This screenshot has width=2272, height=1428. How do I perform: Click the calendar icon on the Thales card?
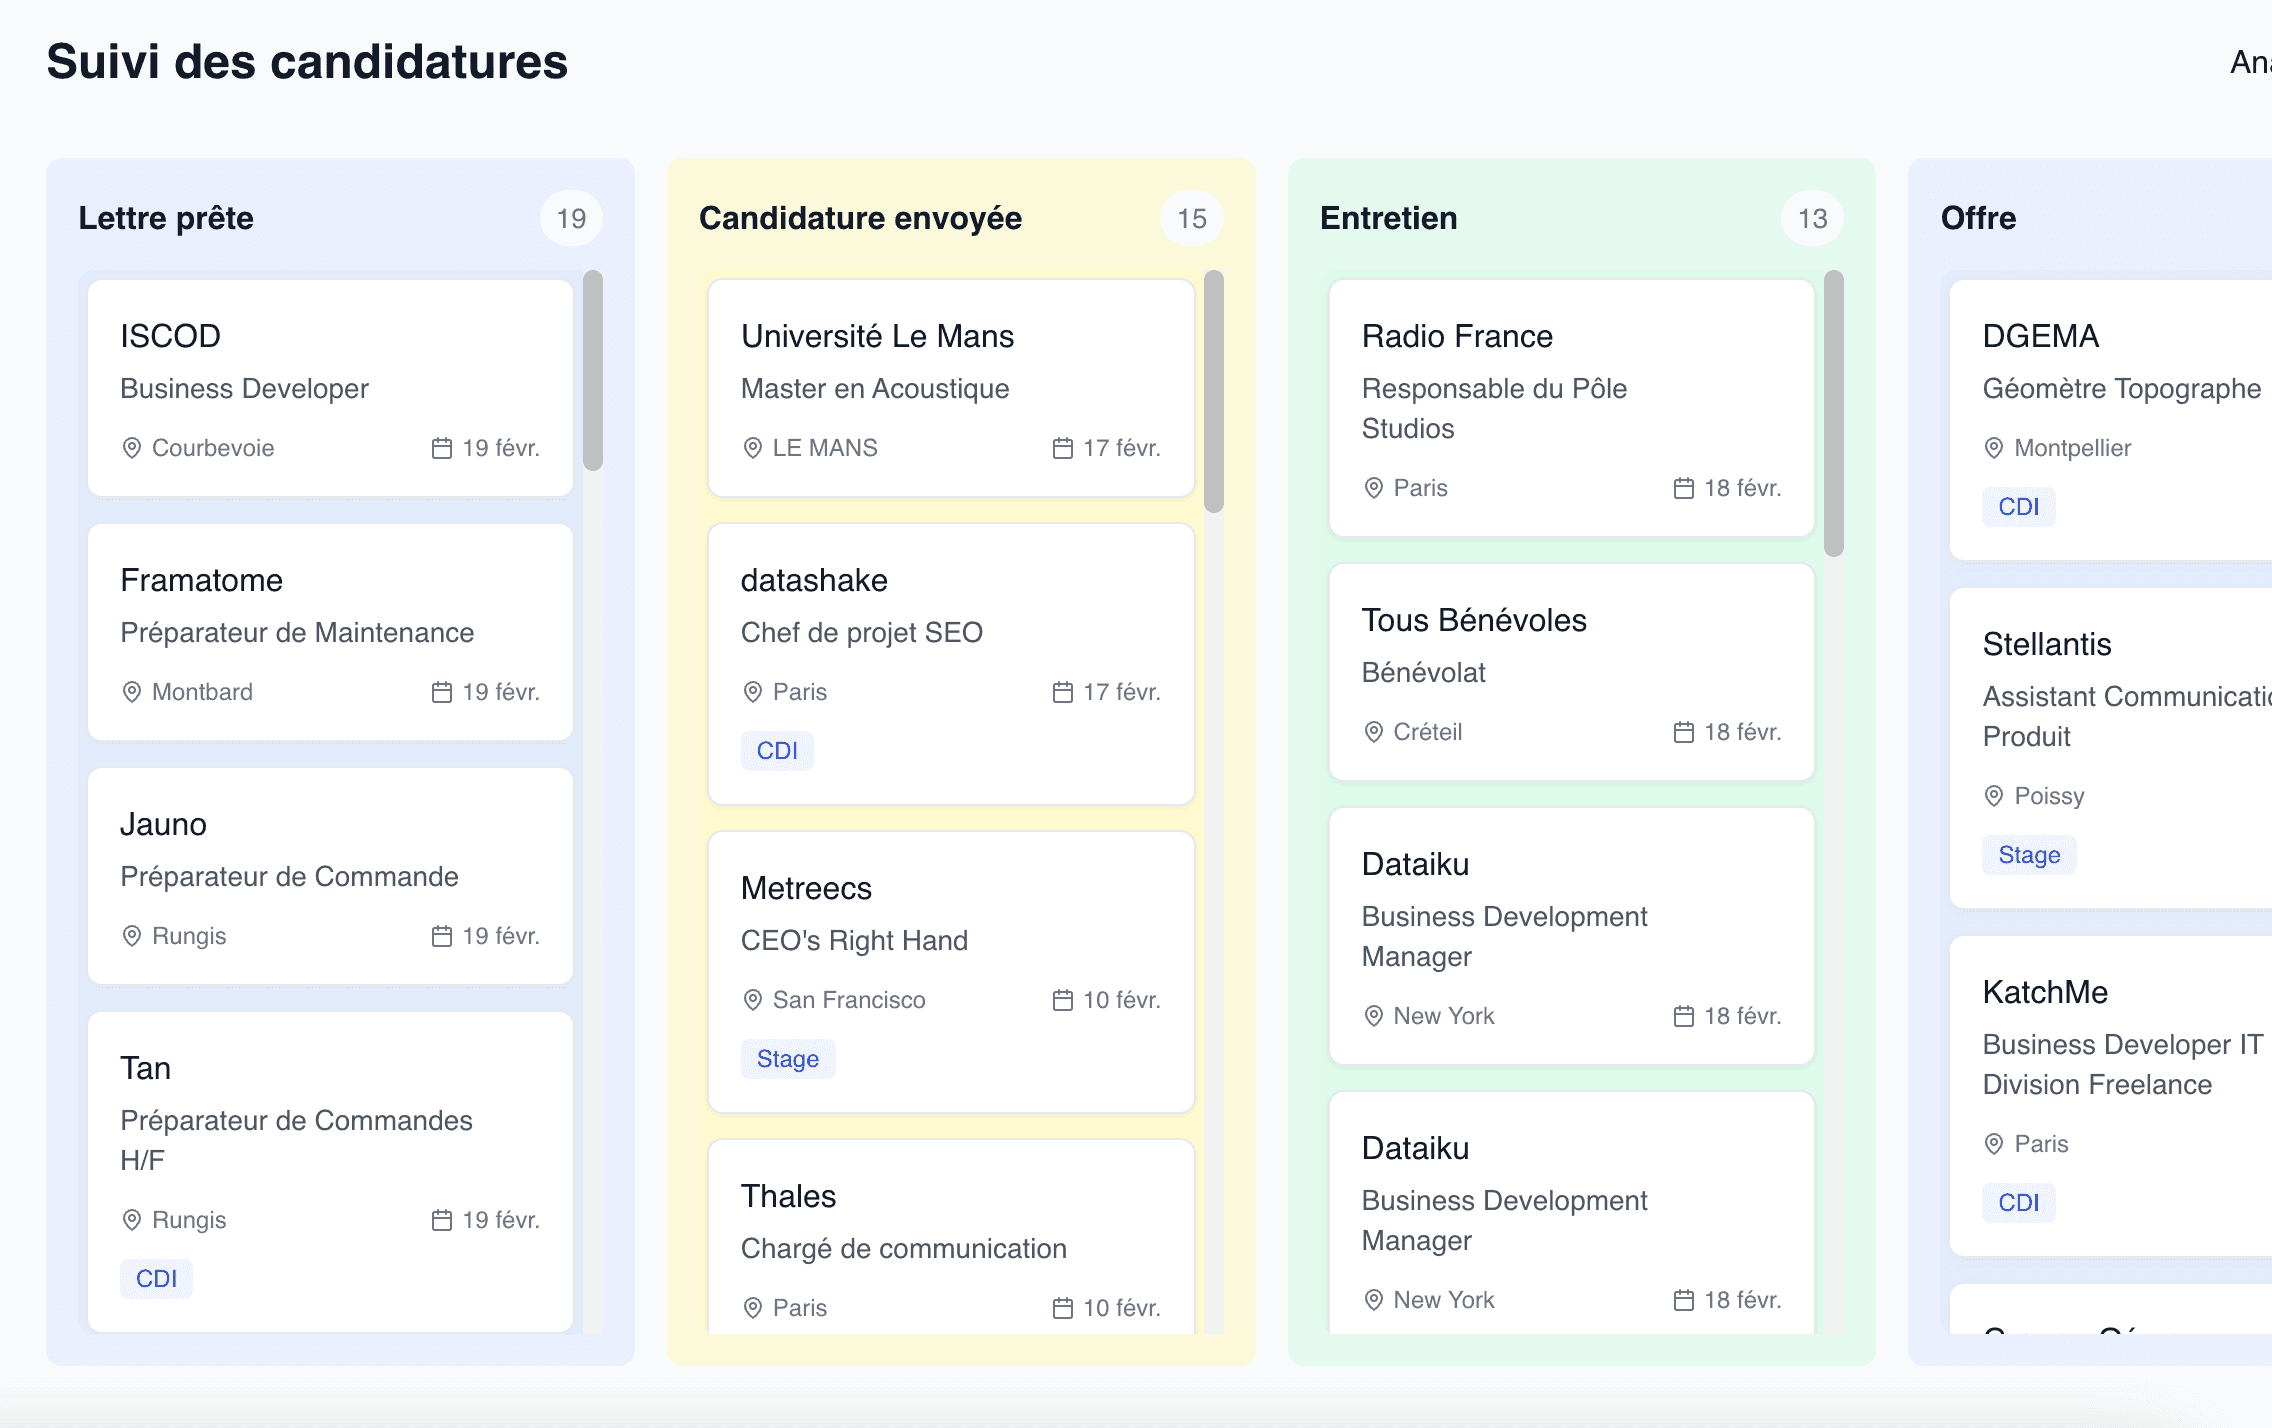pyautogui.click(x=1063, y=1308)
